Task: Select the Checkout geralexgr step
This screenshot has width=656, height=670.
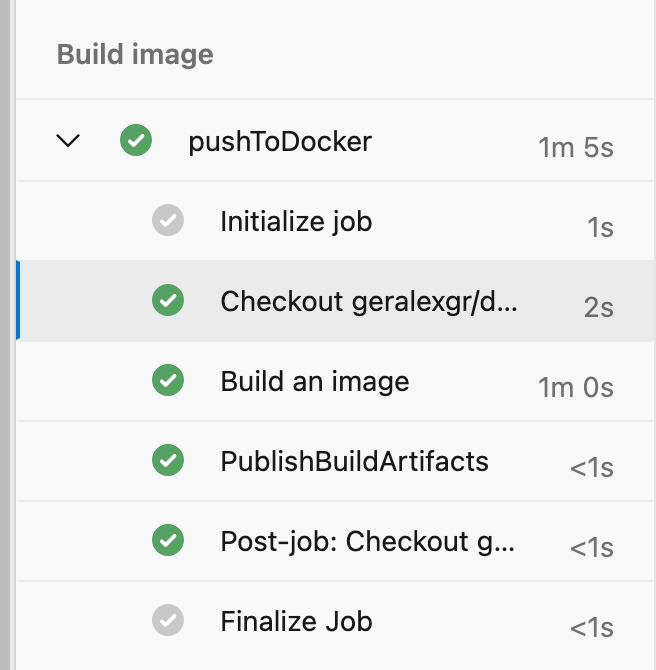Action: (369, 300)
